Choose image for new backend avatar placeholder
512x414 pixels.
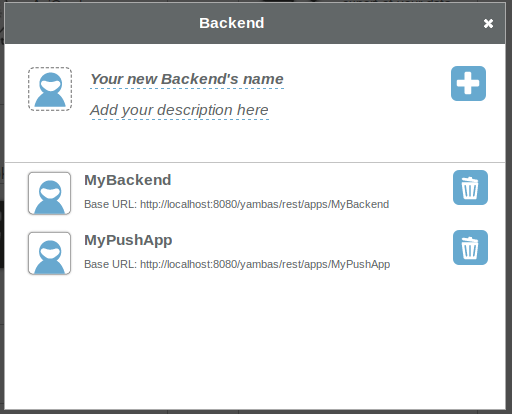[50, 89]
